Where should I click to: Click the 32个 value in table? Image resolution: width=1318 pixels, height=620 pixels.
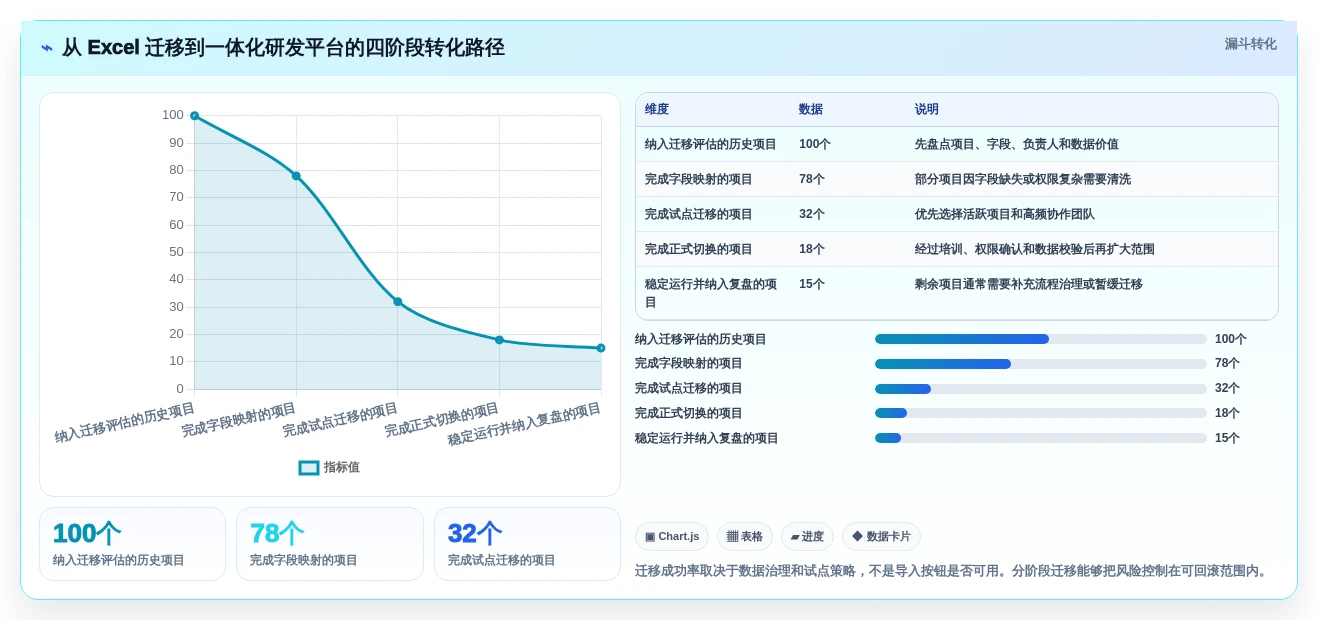[812, 214]
